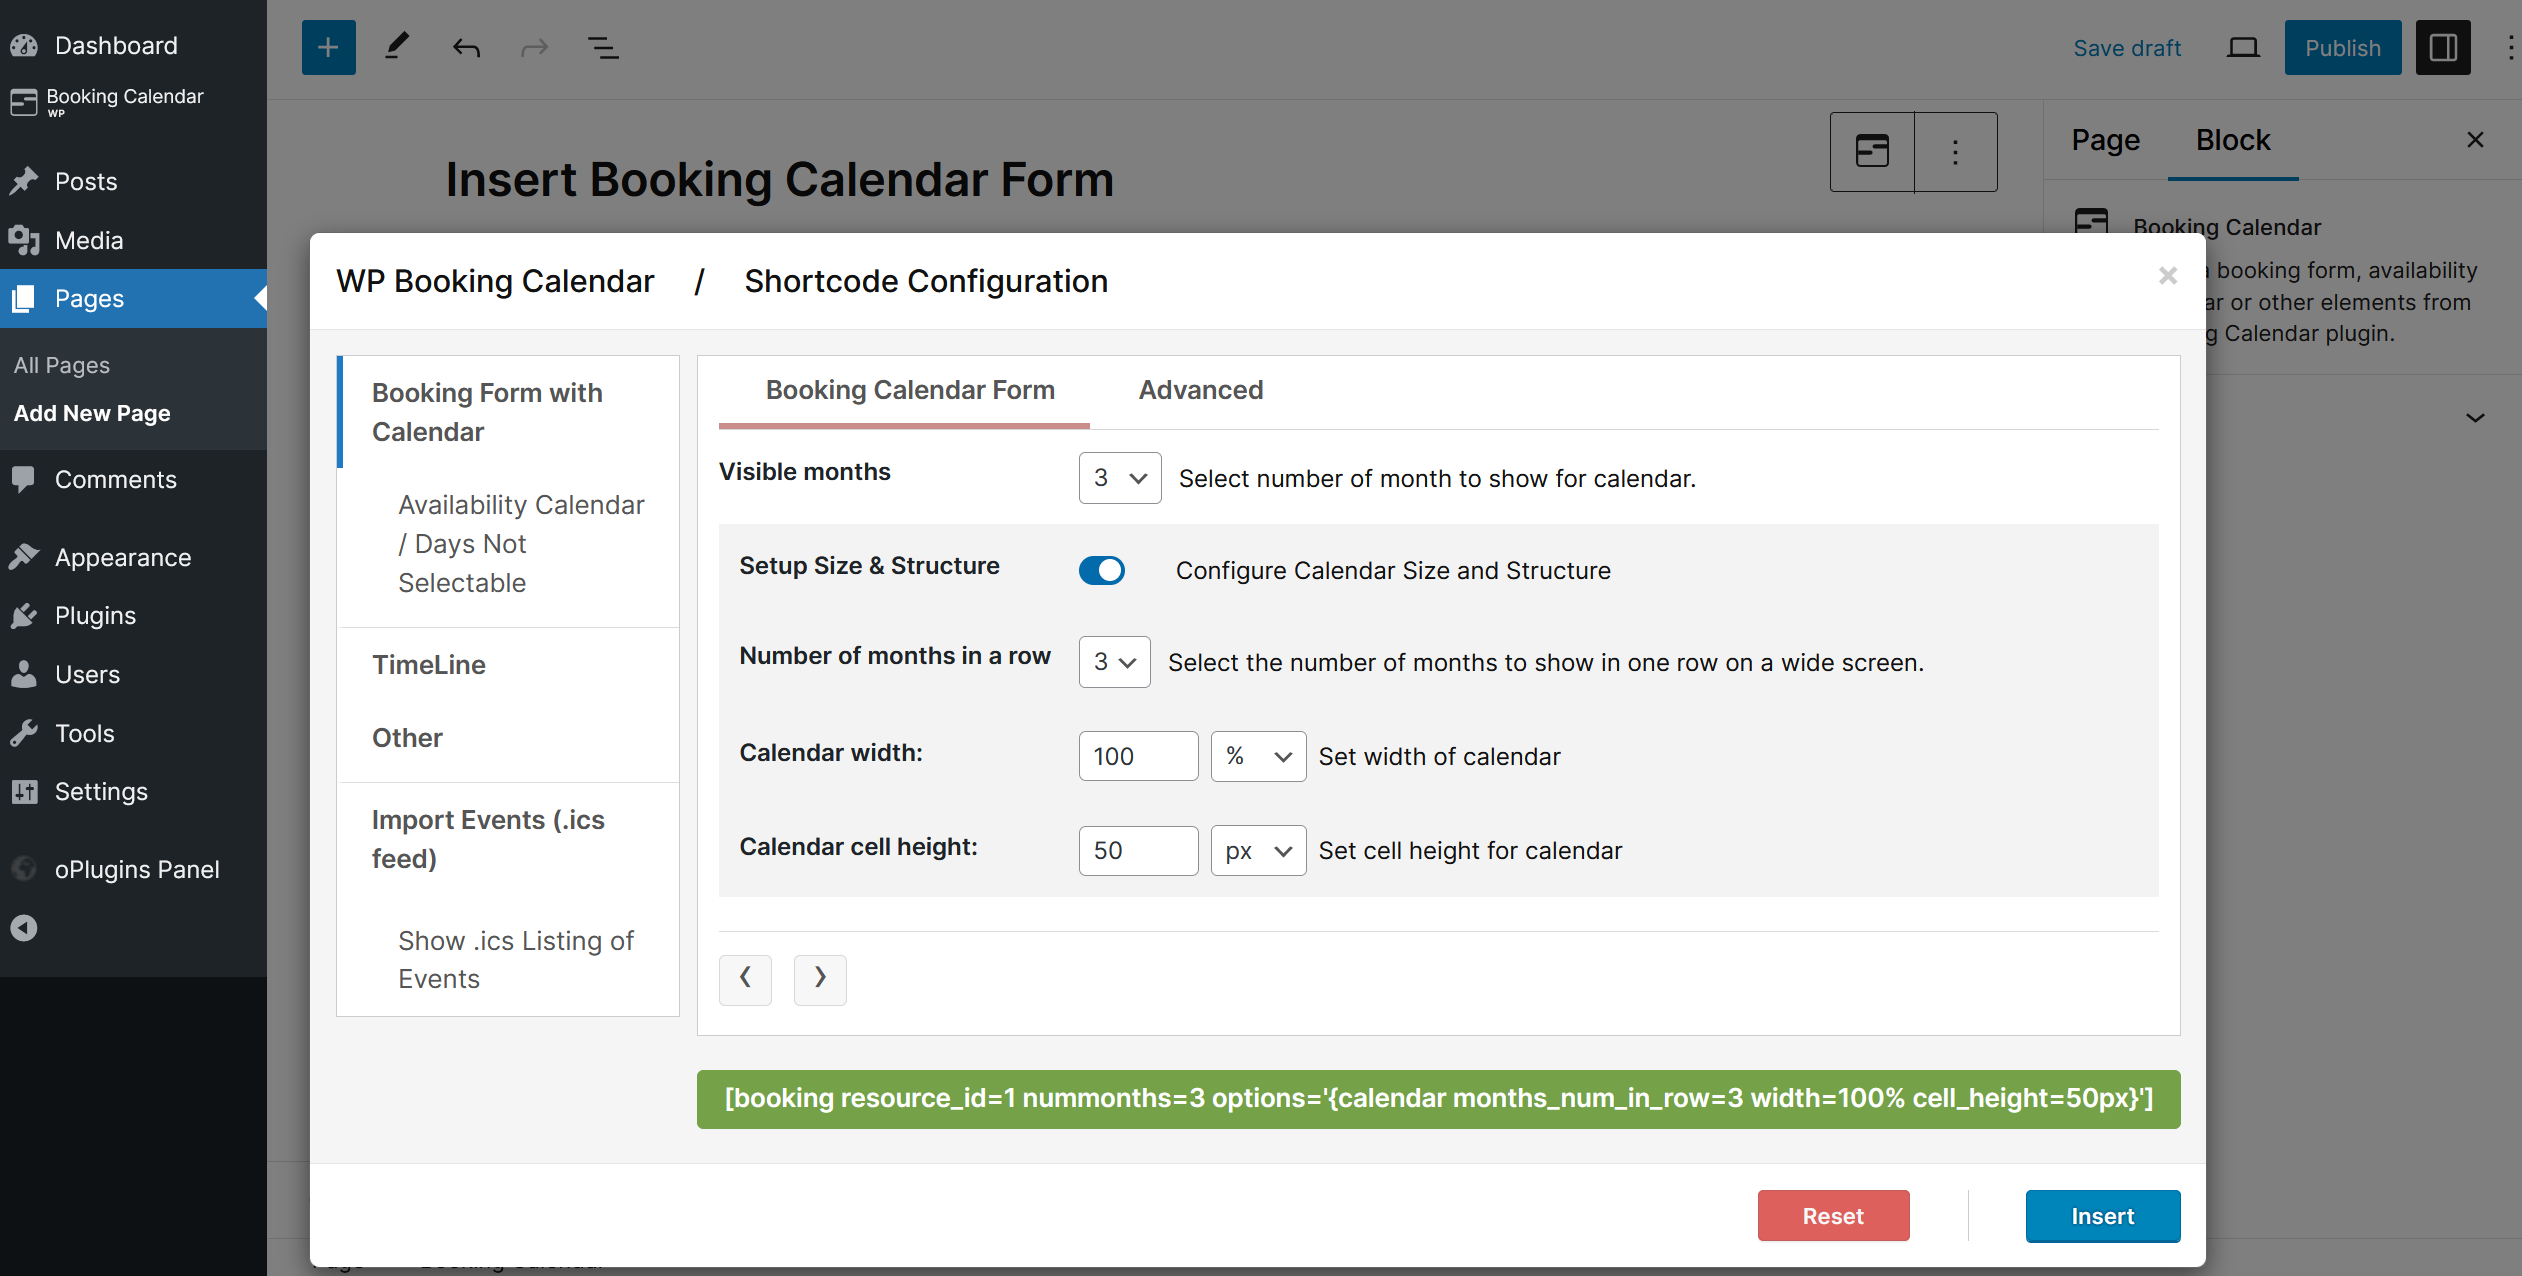Switch to the Block sidebar tab
This screenshot has height=1276, width=2522.
tap(2233, 140)
